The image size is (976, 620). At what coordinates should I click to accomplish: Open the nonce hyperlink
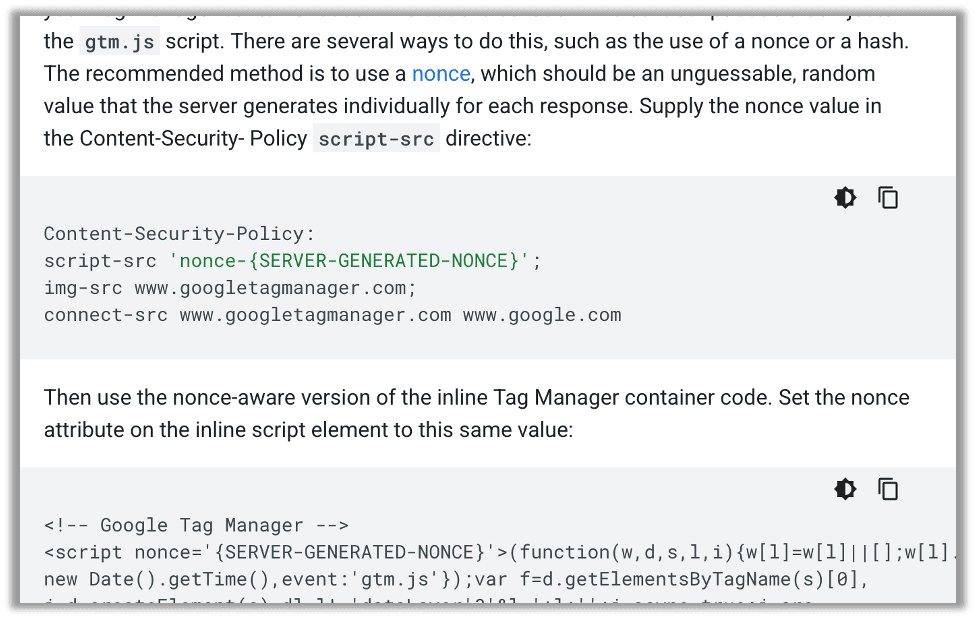(x=440, y=73)
